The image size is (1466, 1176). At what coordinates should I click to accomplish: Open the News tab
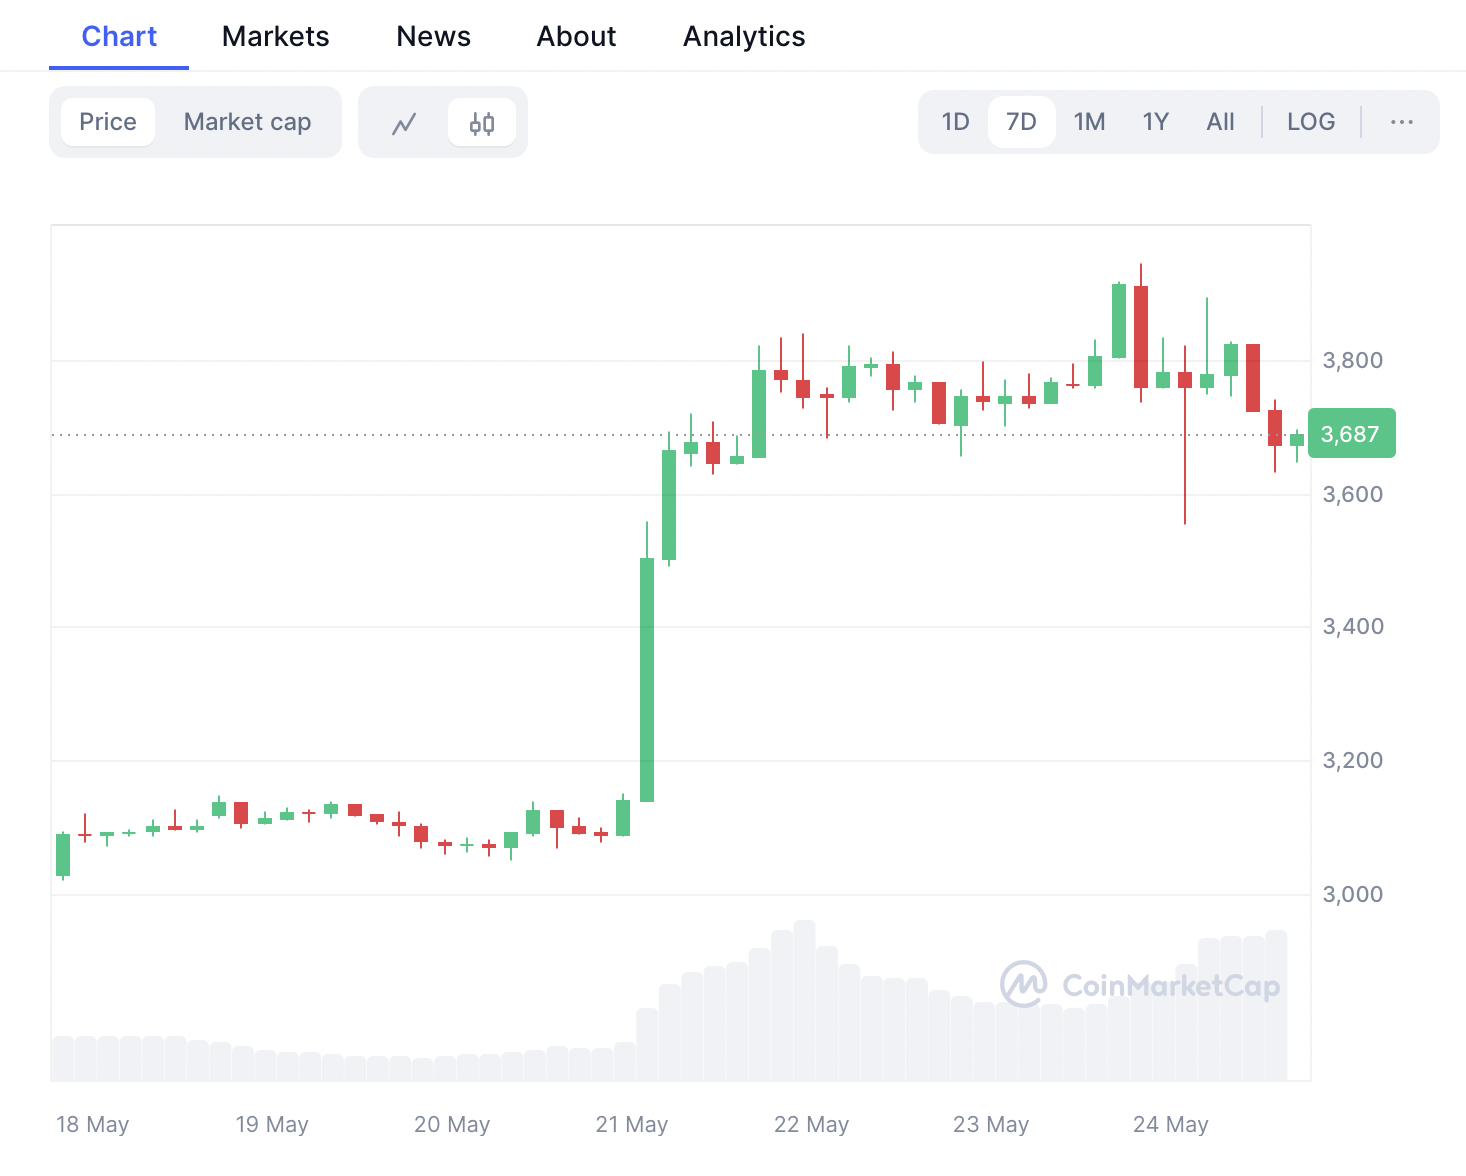(x=433, y=37)
